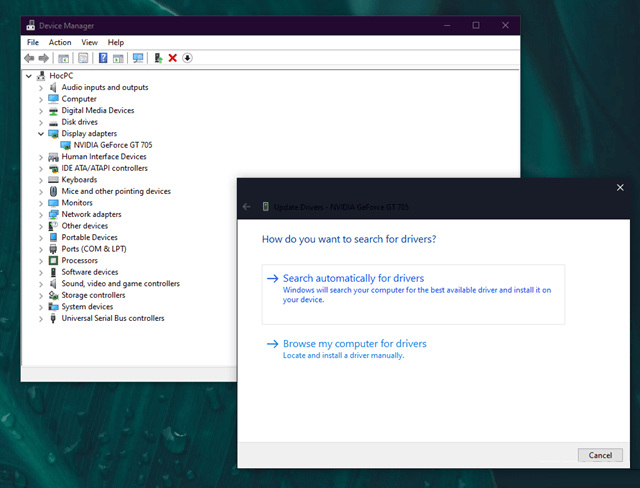Image resolution: width=640 pixels, height=488 pixels.
Task: Expand the Computer category
Action: tap(41, 99)
